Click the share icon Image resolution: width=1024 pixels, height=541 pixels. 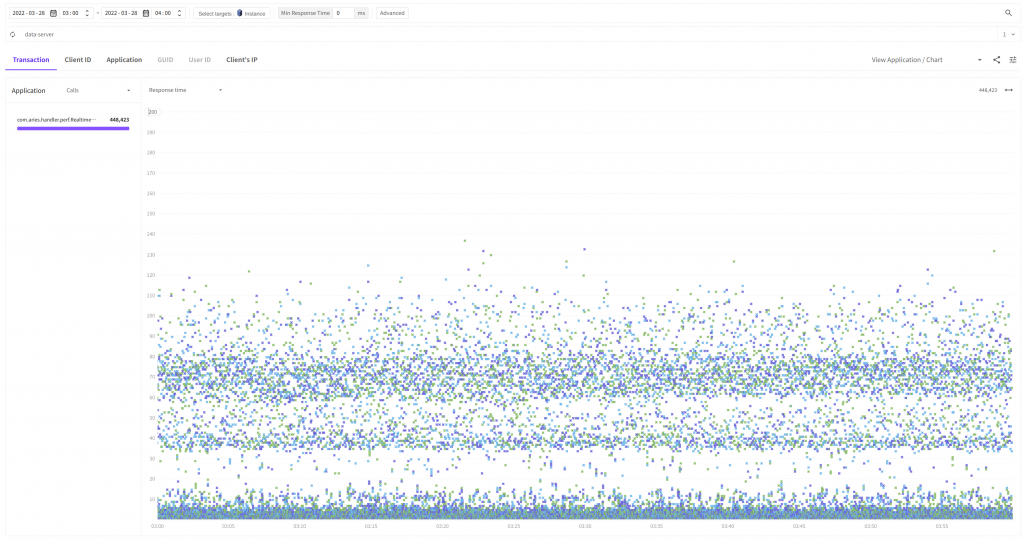click(997, 59)
